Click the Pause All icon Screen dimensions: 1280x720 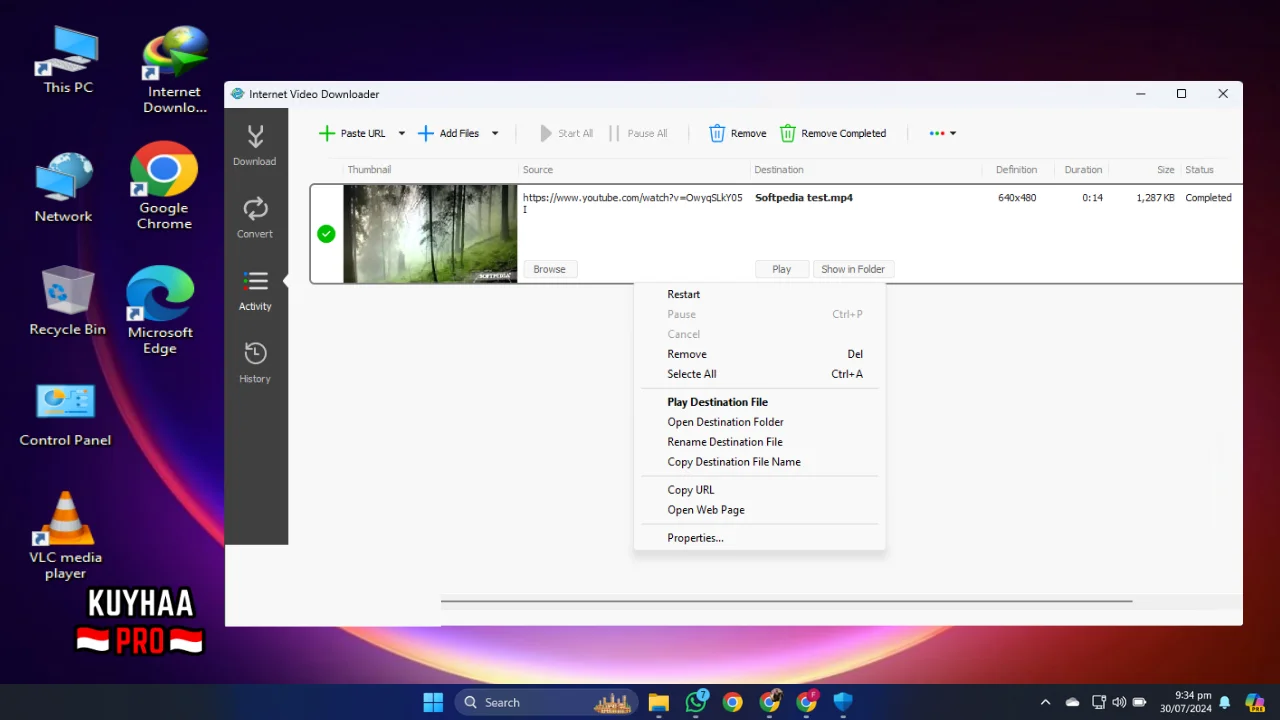pos(615,133)
